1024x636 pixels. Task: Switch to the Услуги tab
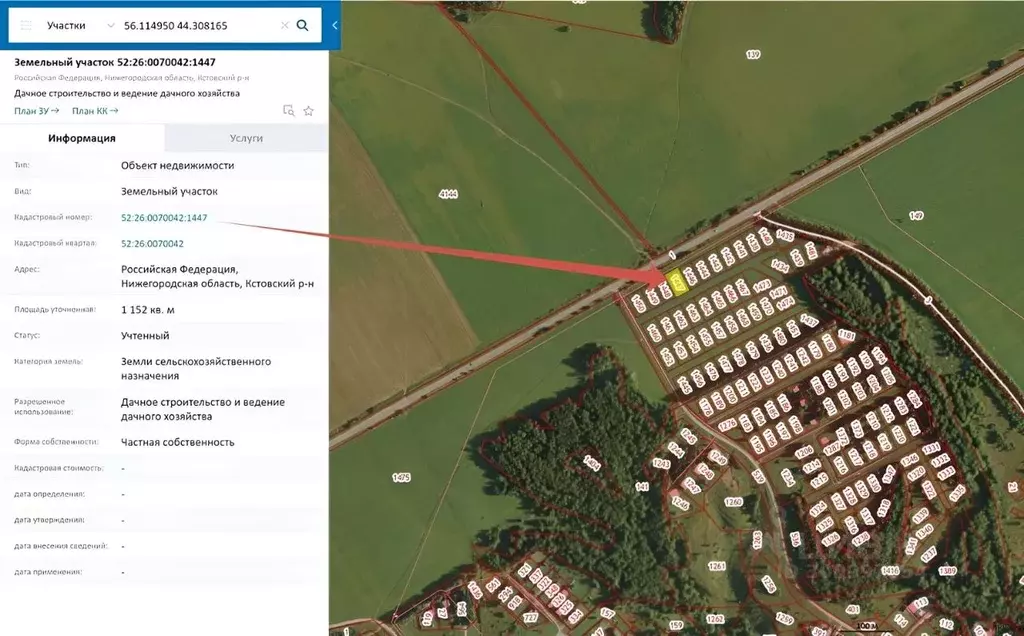tap(246, 138)
